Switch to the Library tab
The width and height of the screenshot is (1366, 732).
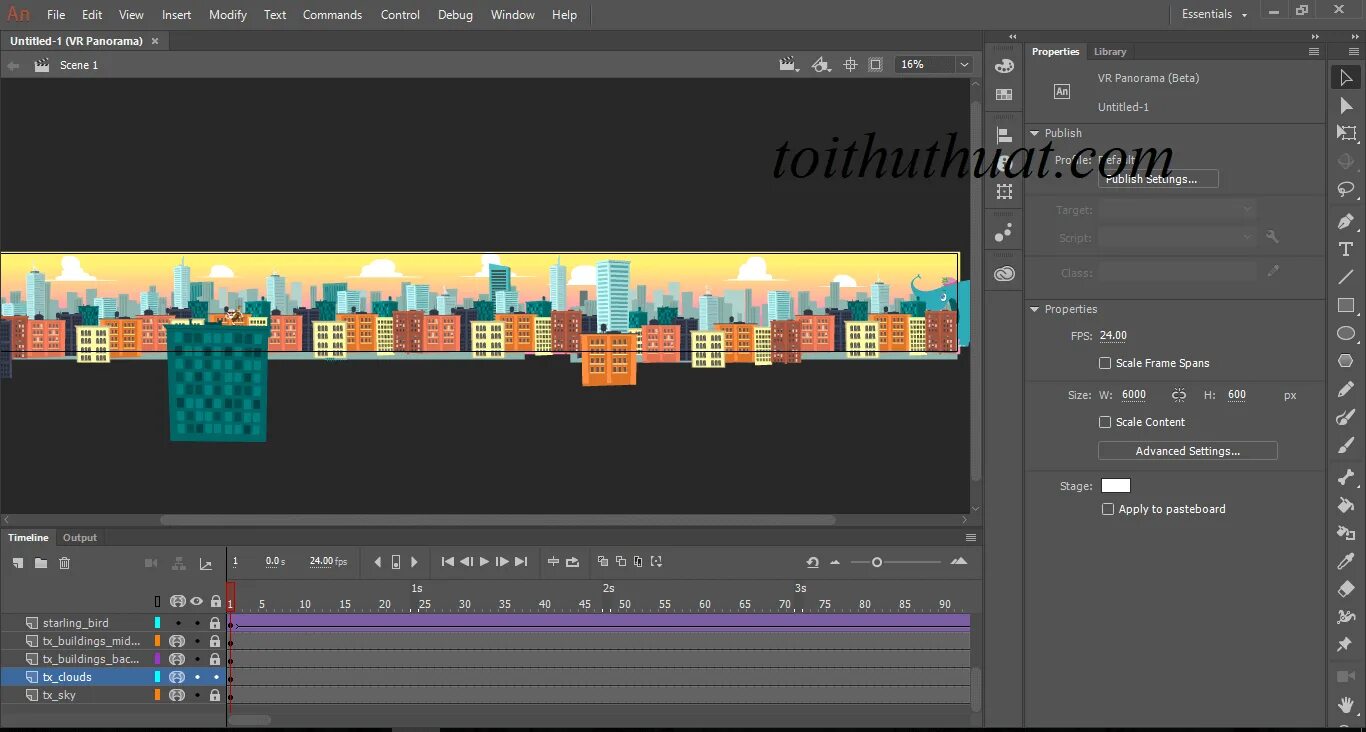(1110, 51)
